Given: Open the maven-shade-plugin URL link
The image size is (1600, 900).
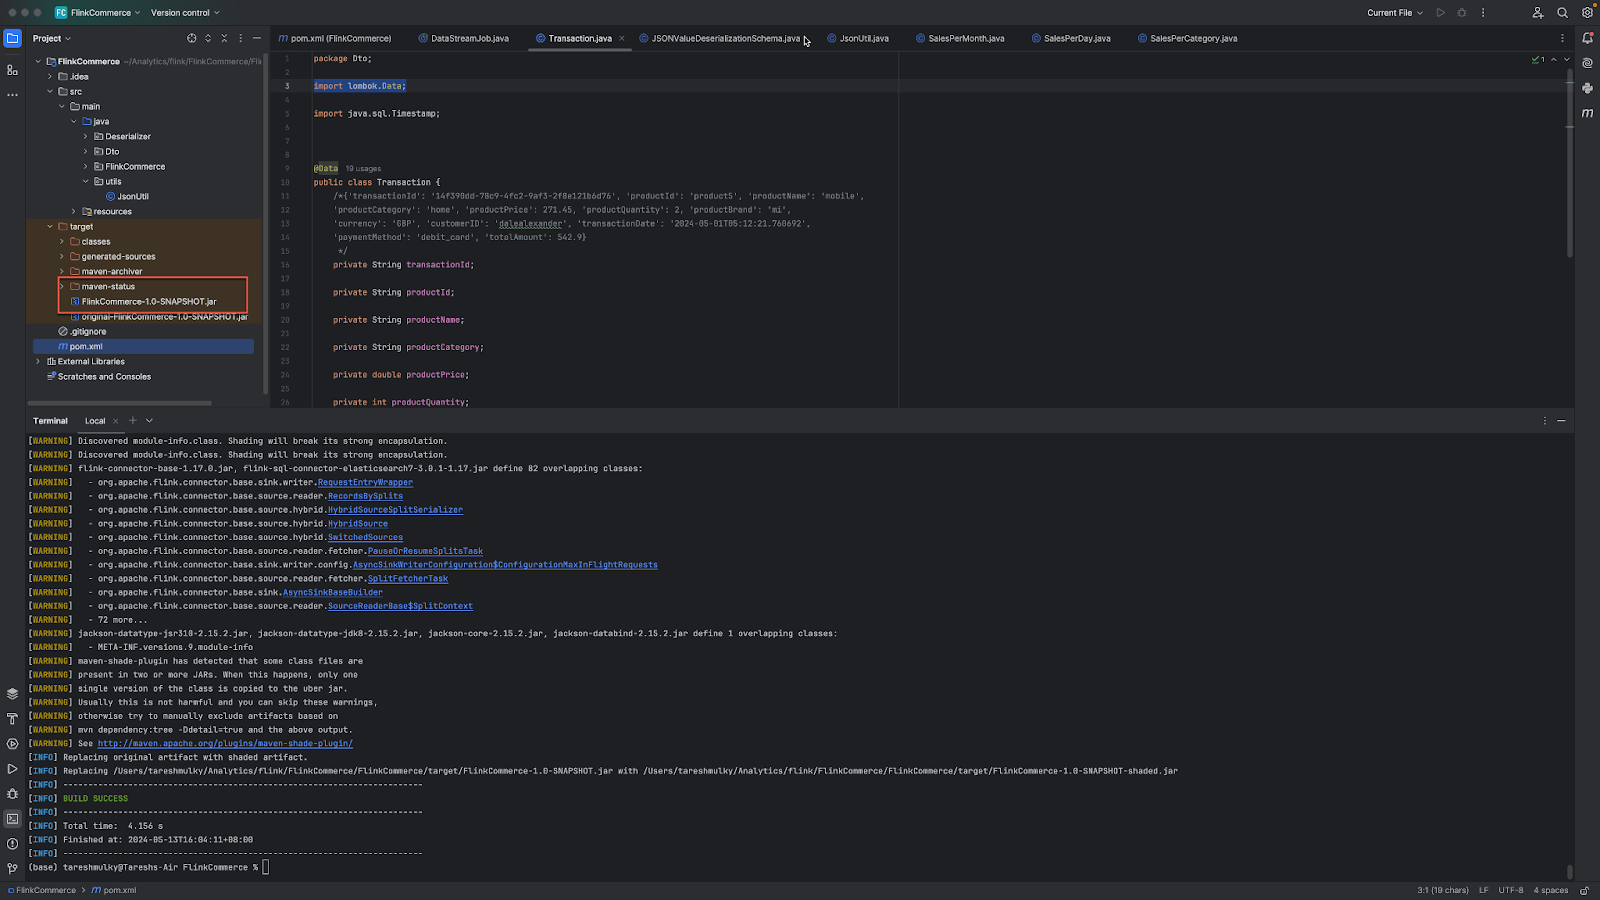Looking at the screenshot, I should click(225, 743).
